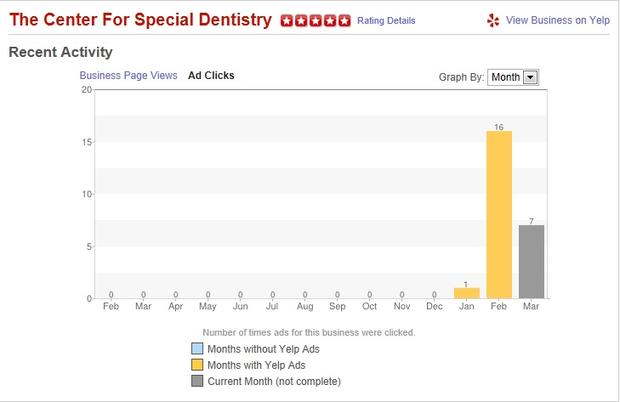
Task: Click the gray March bar showing 7
Action: click(531, 262)
